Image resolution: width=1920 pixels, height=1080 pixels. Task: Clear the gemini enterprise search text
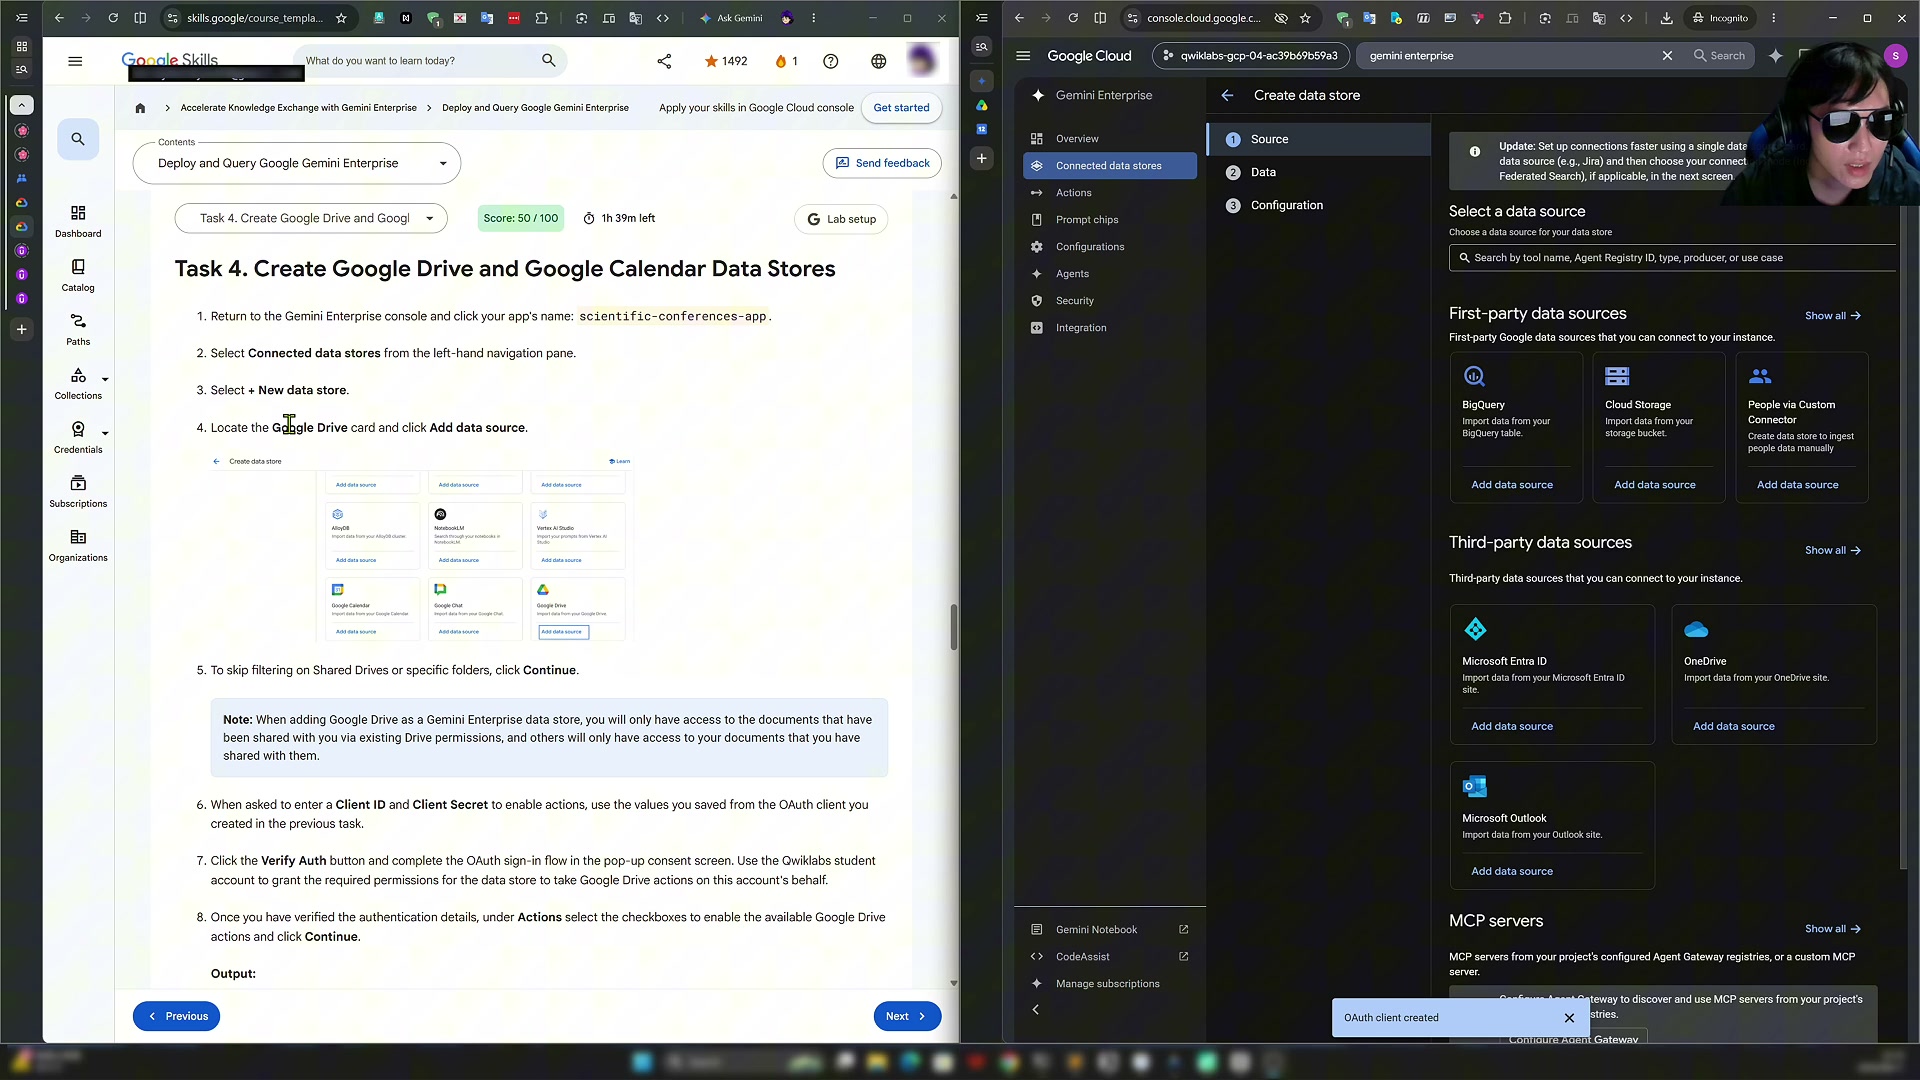click(1667, 56)
